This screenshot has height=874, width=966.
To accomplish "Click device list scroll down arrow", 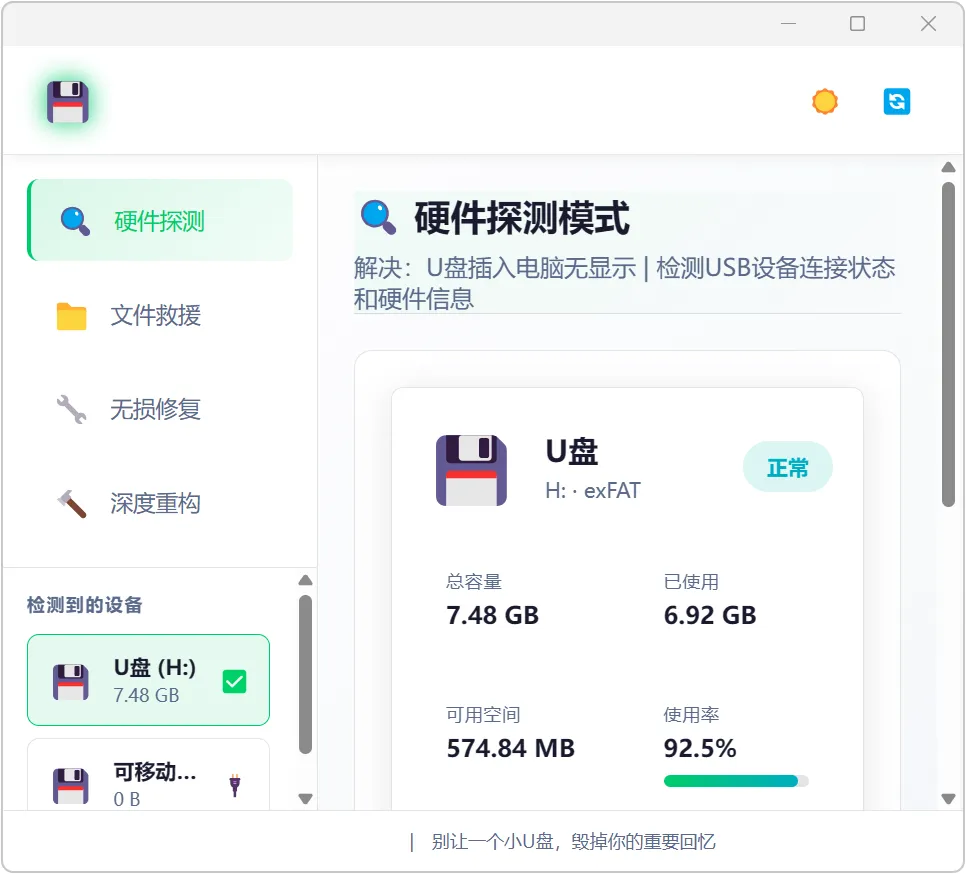I will tap(306, 799).
